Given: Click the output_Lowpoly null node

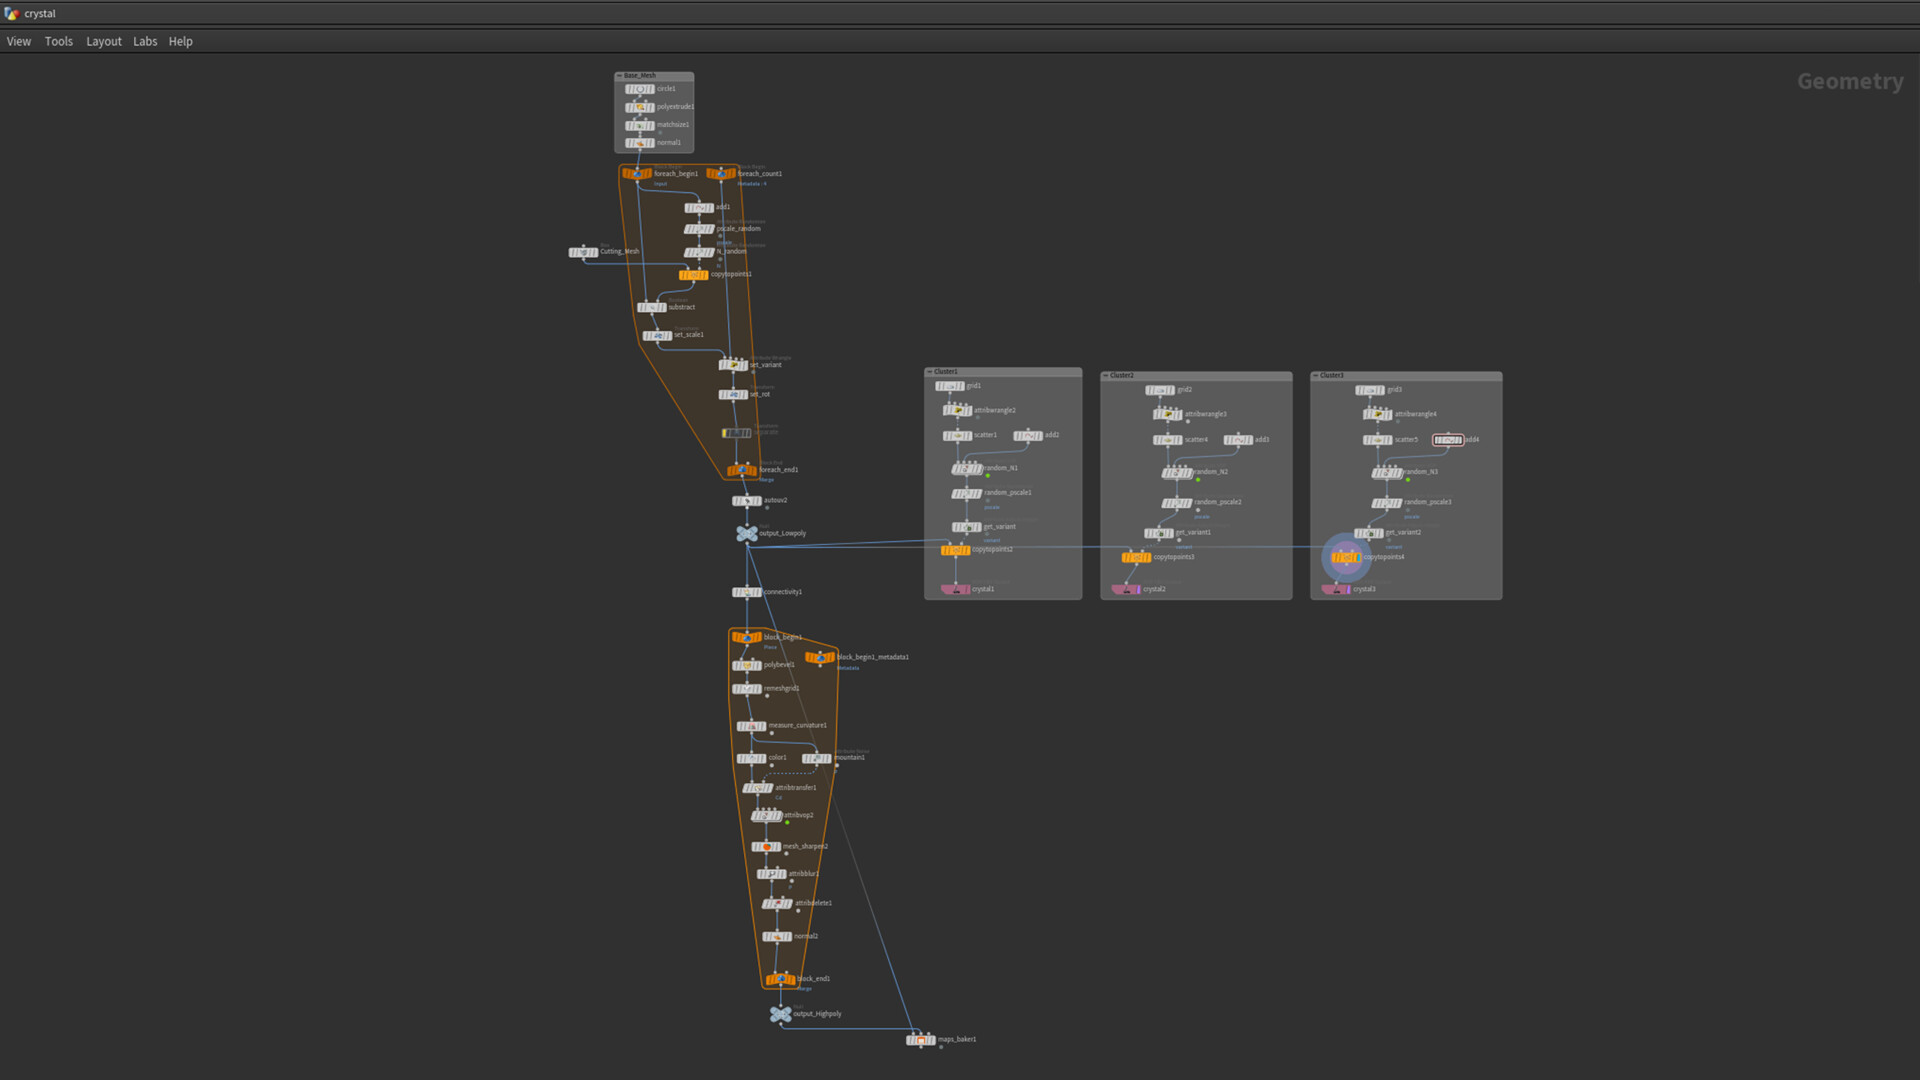Looking at the screenshot, I should [747, 534].
